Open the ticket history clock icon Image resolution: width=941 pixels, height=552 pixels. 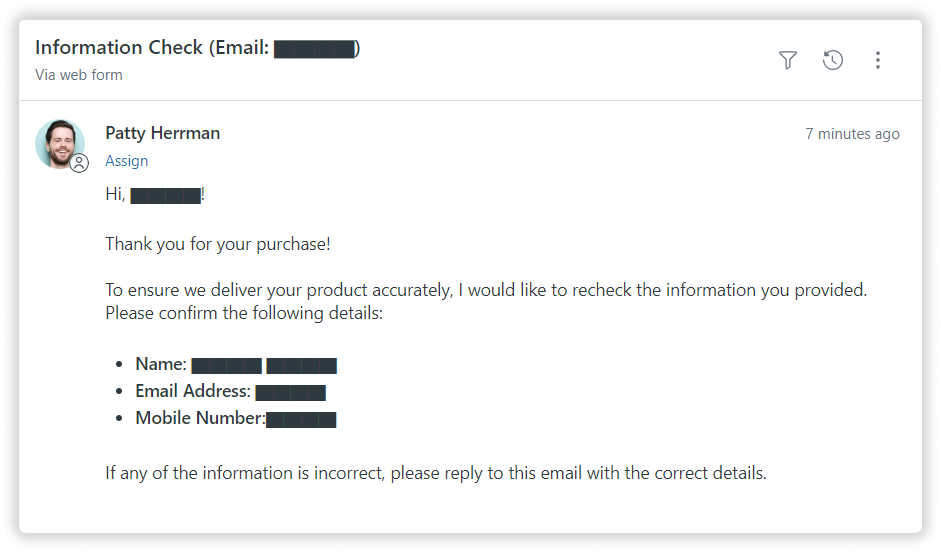(x=833, y=60)
